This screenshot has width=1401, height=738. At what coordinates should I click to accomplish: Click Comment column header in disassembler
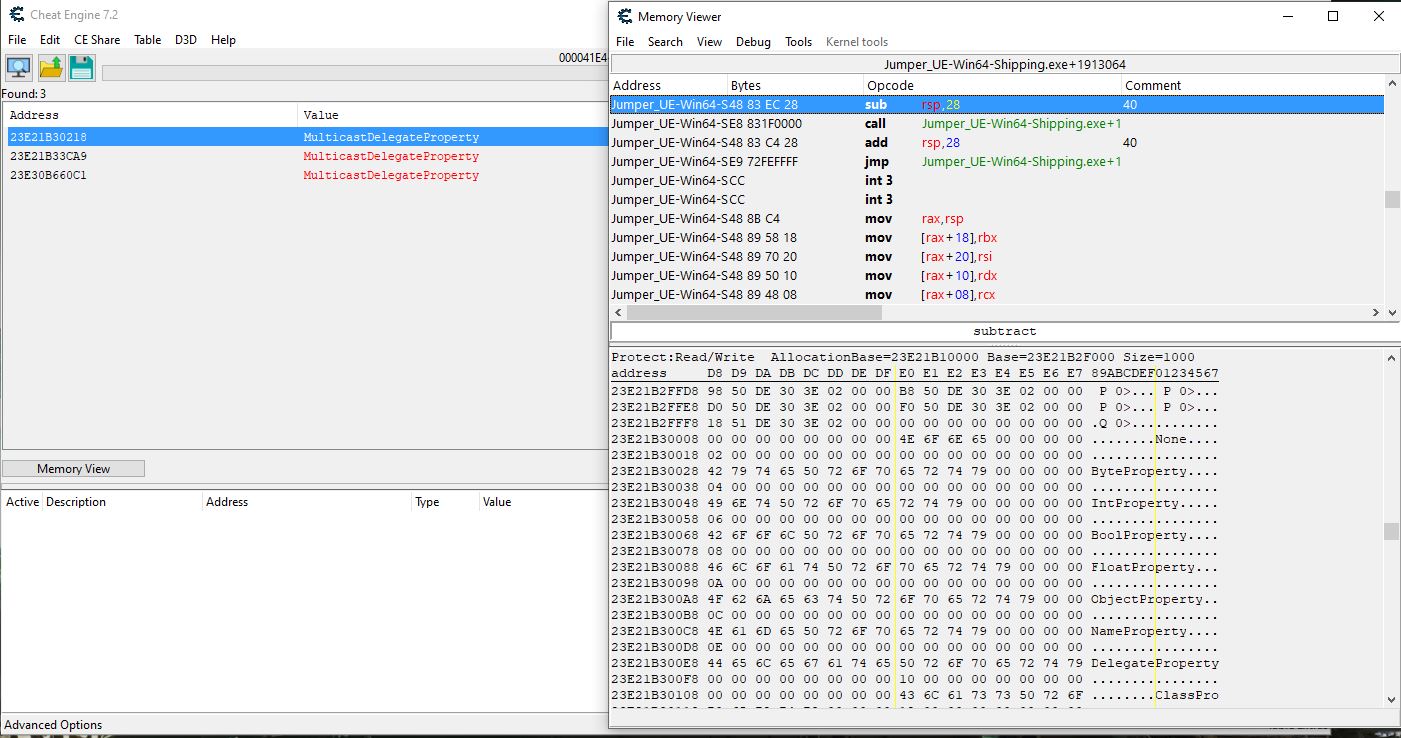(x=1252, y=85)
